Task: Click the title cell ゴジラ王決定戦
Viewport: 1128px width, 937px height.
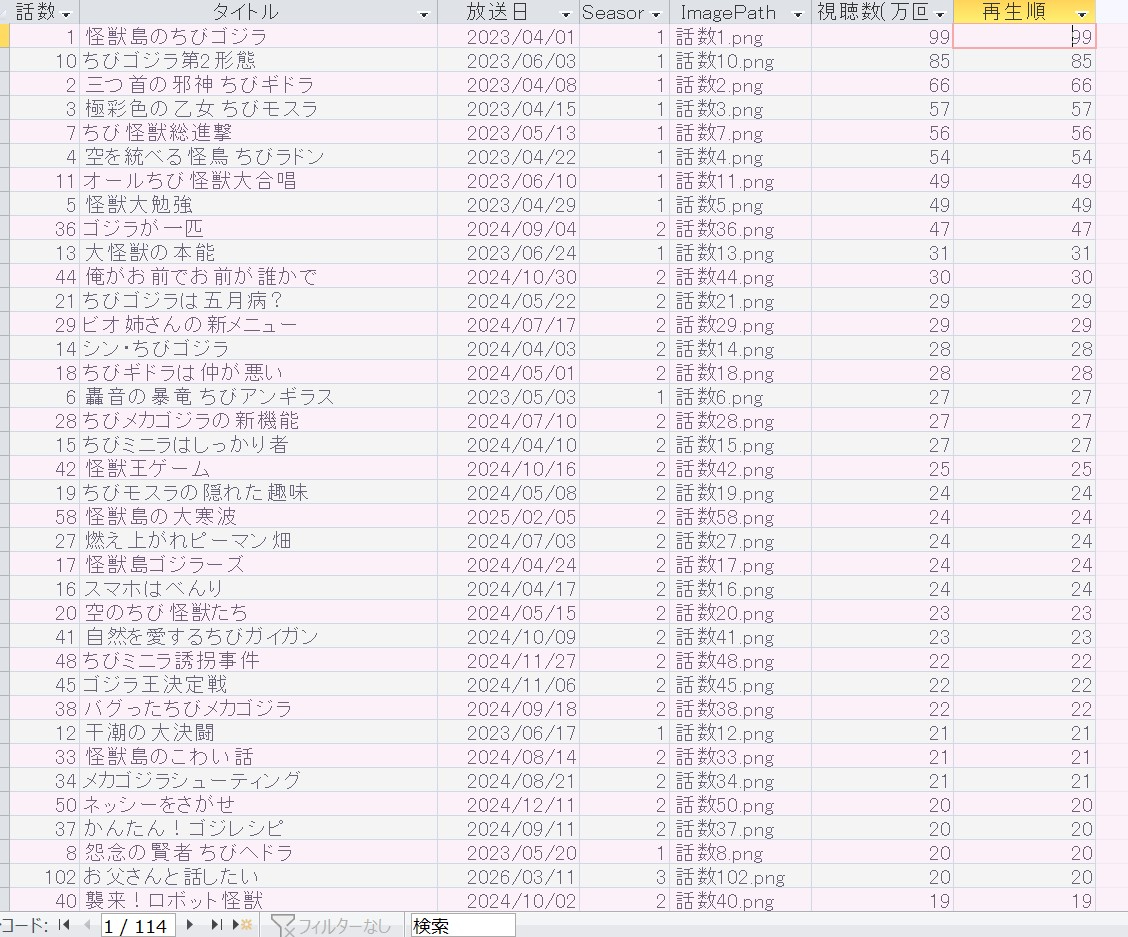Action: (x=258, y=684)
